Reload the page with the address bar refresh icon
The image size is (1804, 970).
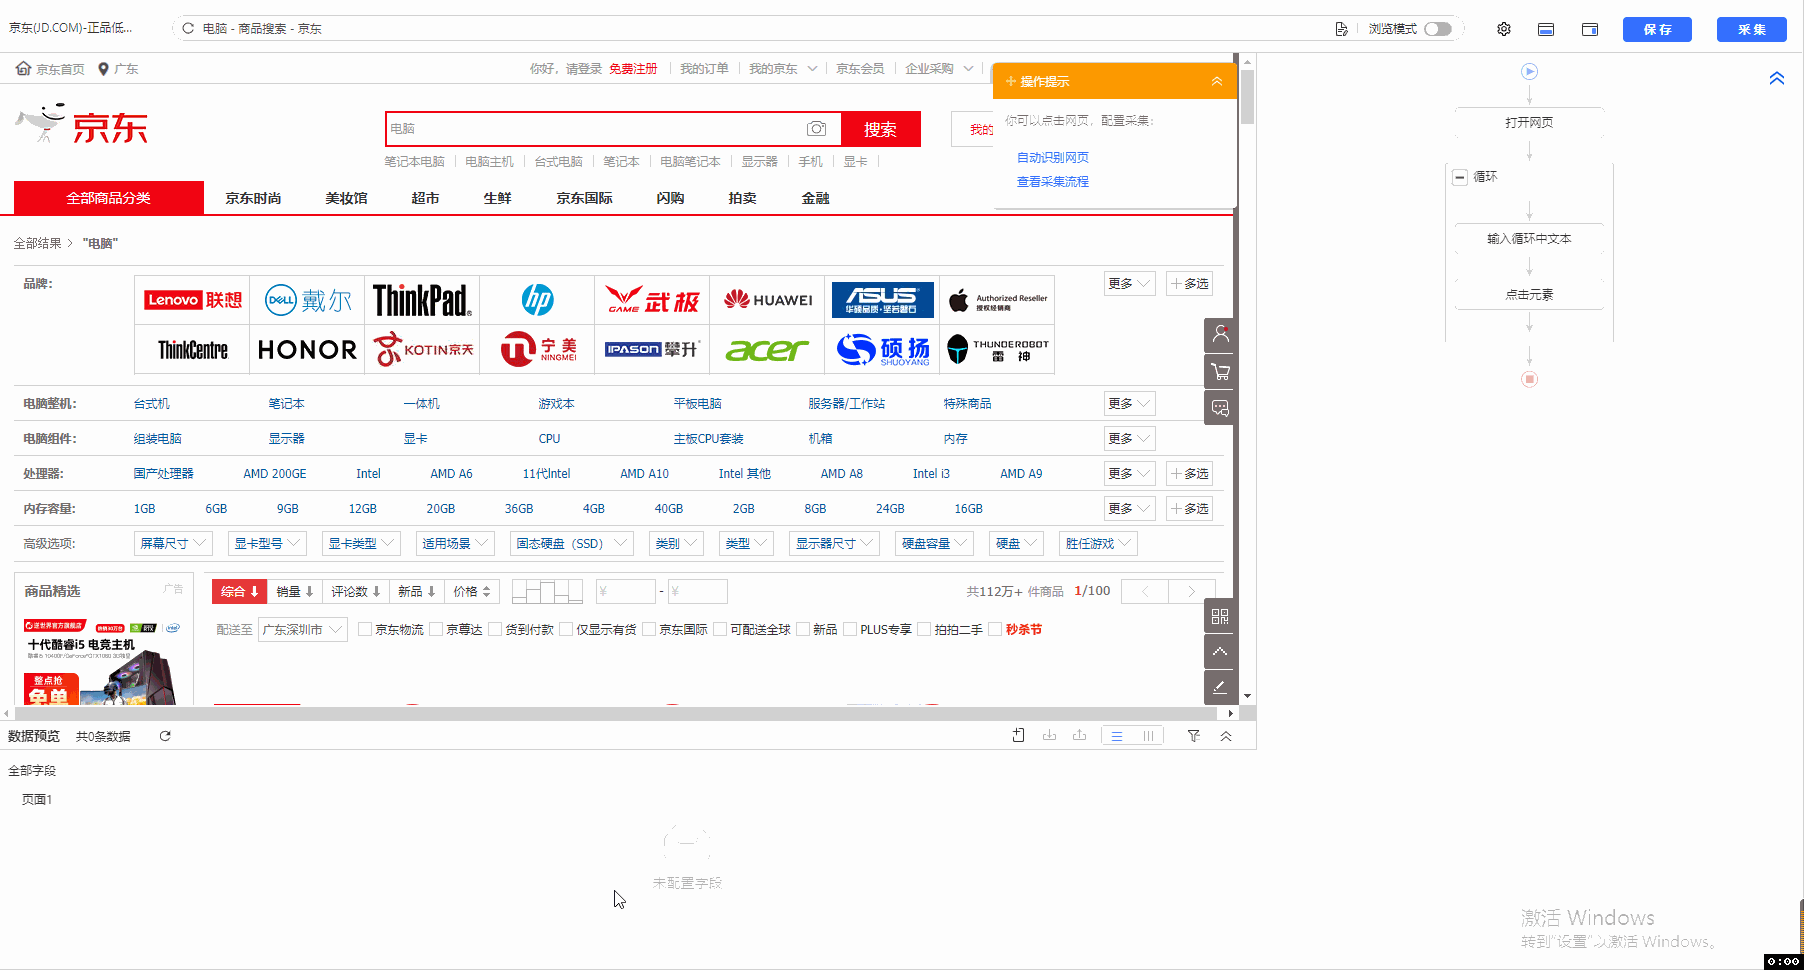pyautogui.click(x=188, y=29)
